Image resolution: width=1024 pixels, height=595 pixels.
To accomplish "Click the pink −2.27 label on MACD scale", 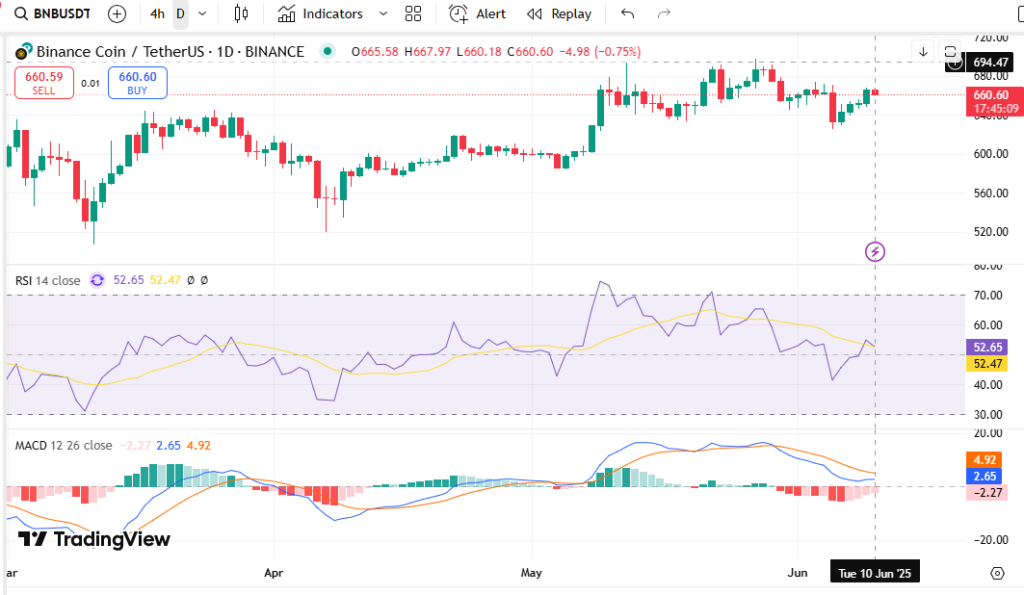I will [x=987, y=492].
